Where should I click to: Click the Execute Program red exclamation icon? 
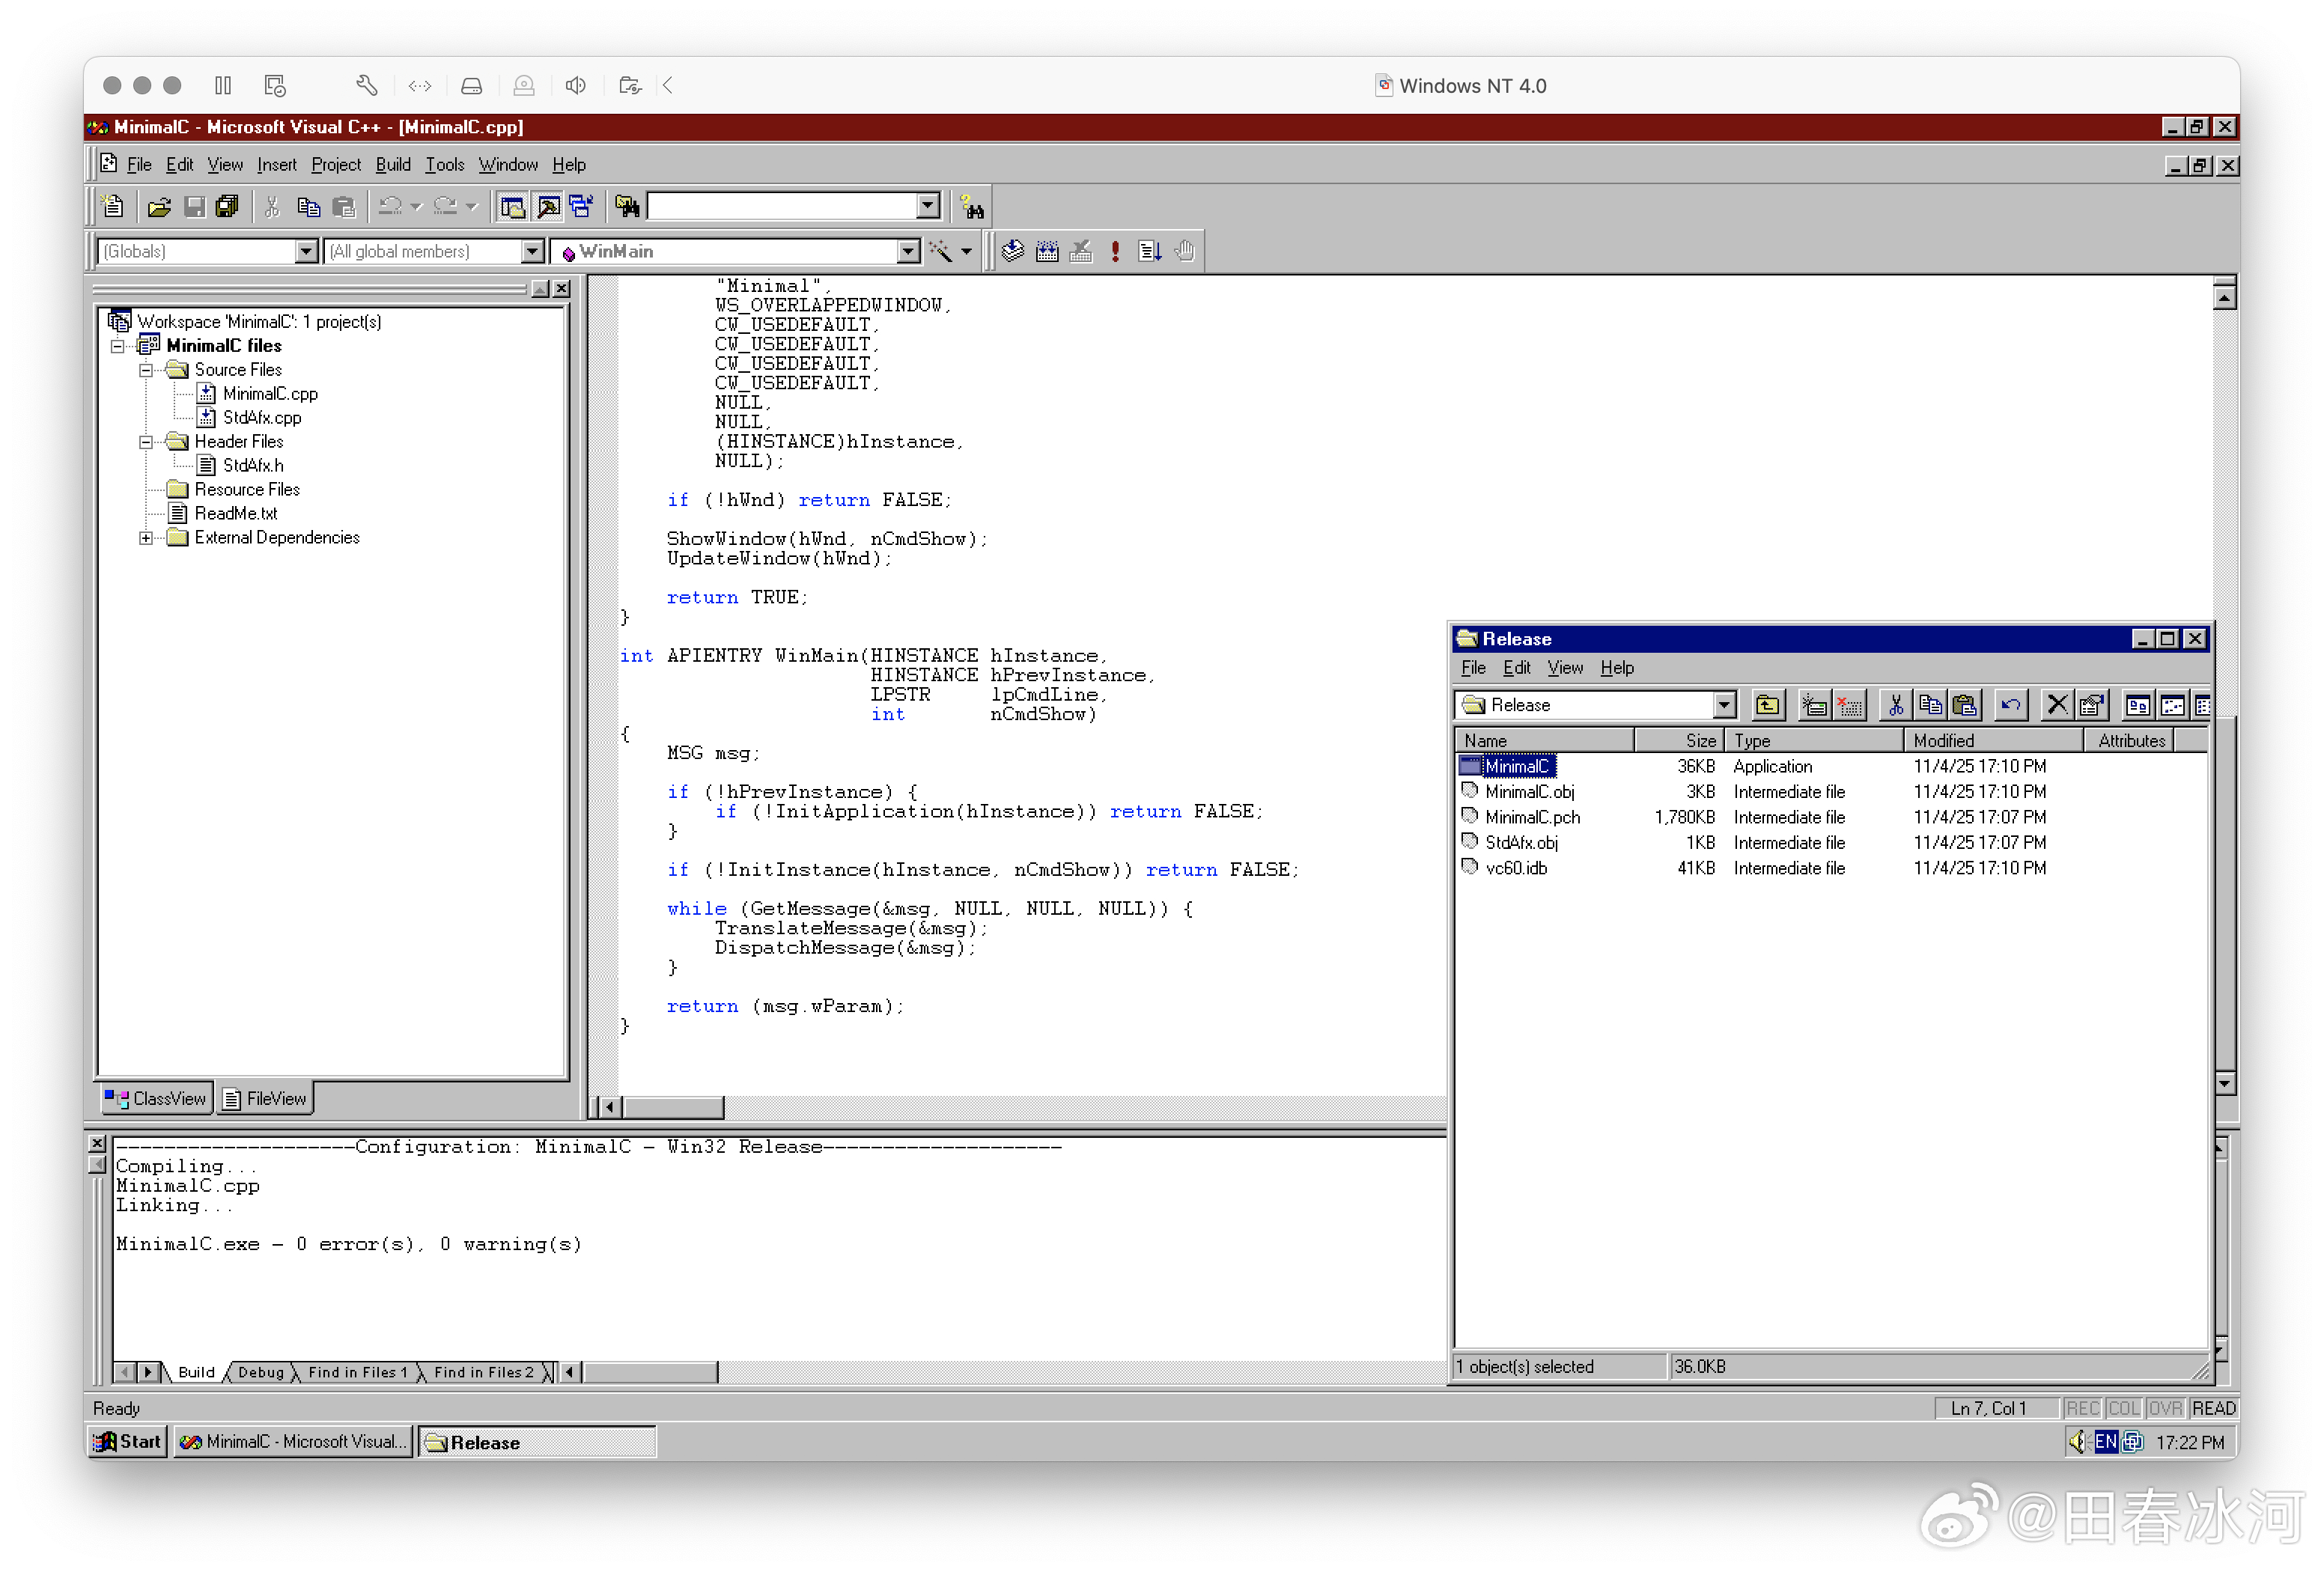[1115, 251]
